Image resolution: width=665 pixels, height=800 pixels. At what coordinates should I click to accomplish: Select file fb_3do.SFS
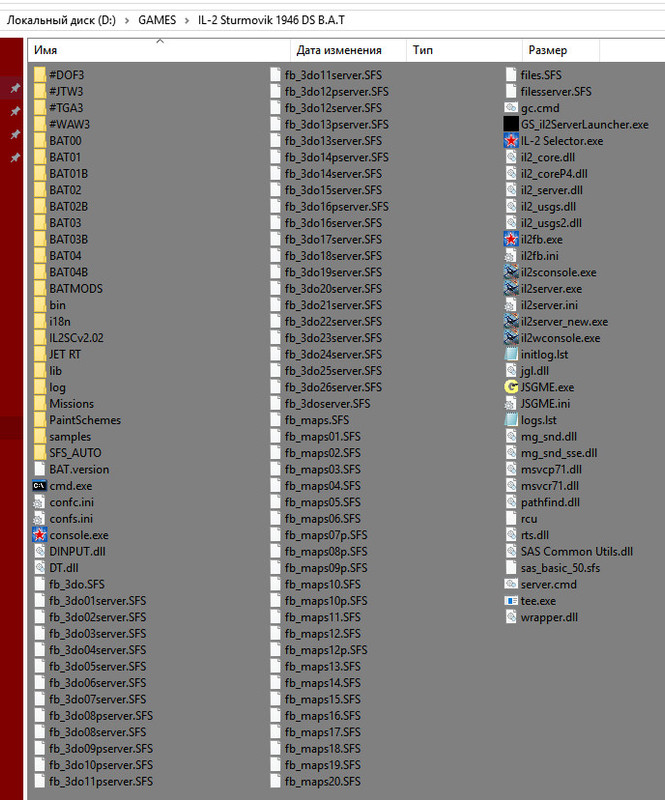point(77,584)
